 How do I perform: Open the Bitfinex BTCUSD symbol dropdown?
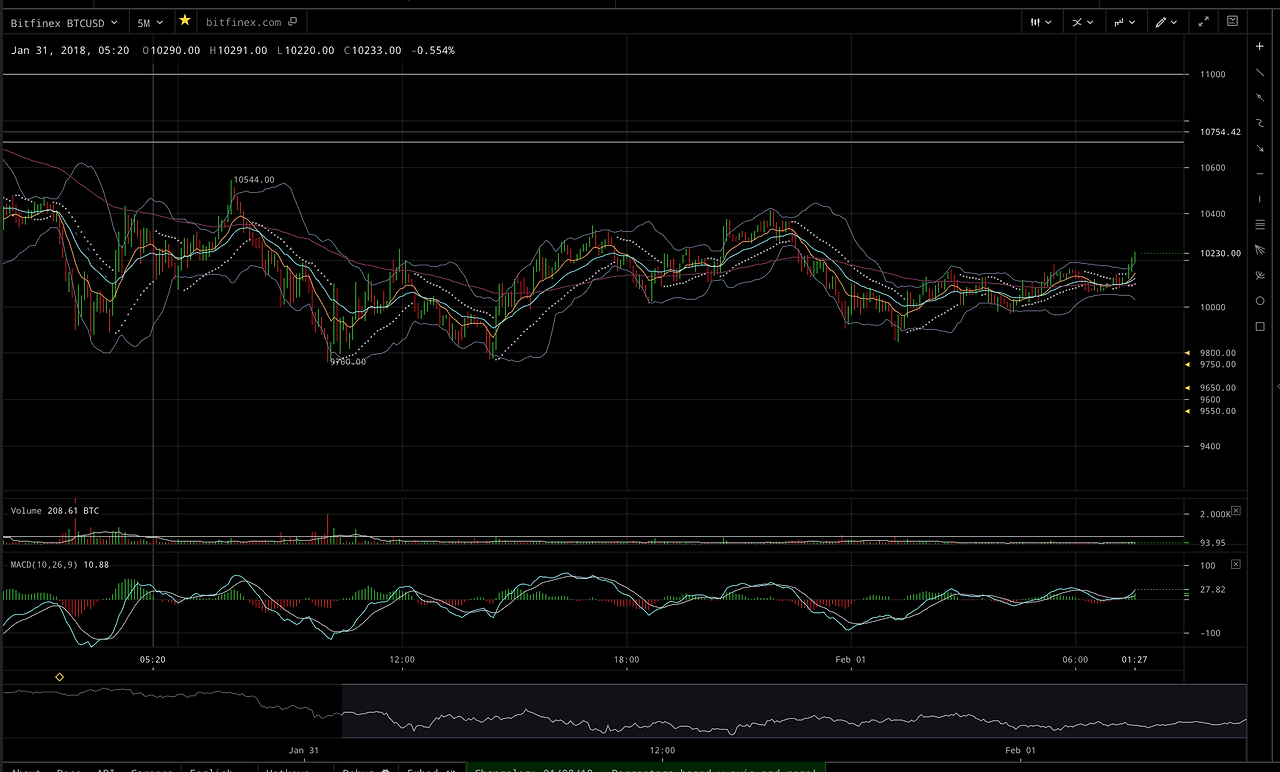(64, 22)
